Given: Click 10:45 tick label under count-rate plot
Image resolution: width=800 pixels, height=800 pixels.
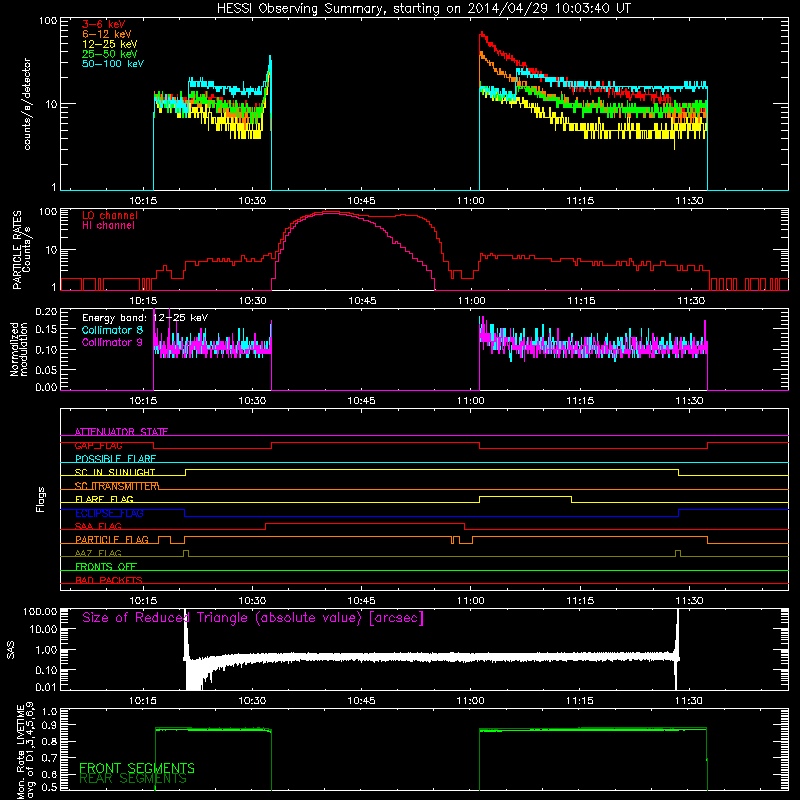Looking at the screenshot, I should point(361,201).
